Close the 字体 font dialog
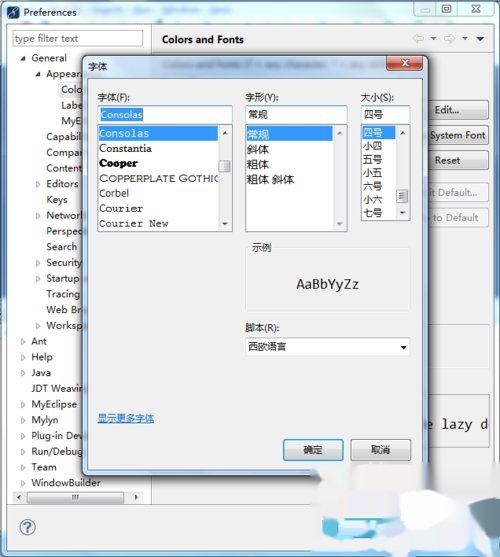 coord(404,63)
